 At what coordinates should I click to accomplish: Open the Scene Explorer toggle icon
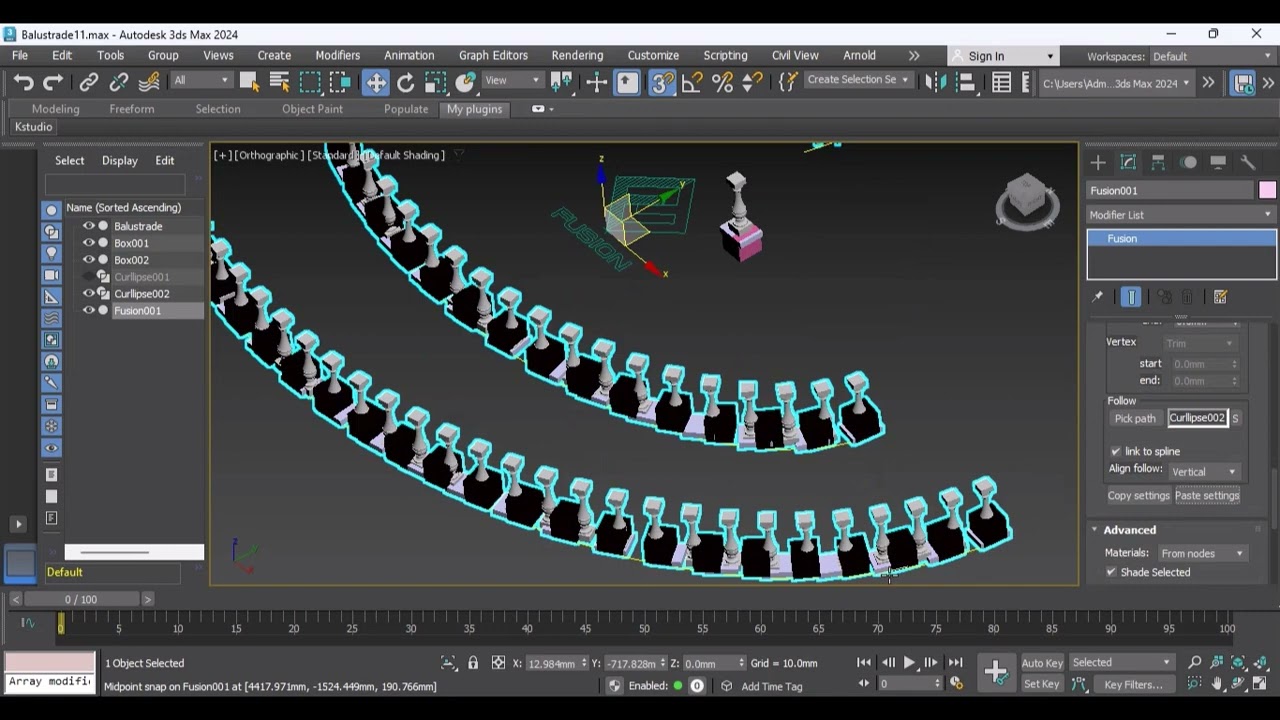(x=1001, y=83)
